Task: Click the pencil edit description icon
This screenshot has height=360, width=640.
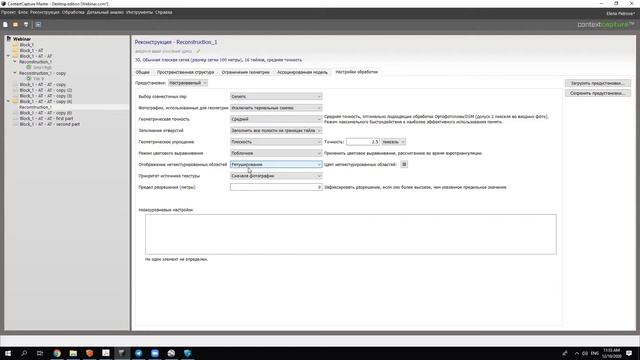Action: point(198,51)
